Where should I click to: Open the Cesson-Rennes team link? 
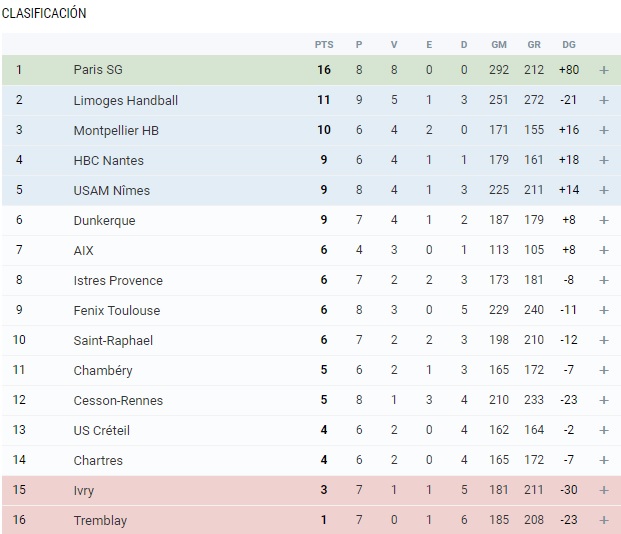[x=118, y=400]
